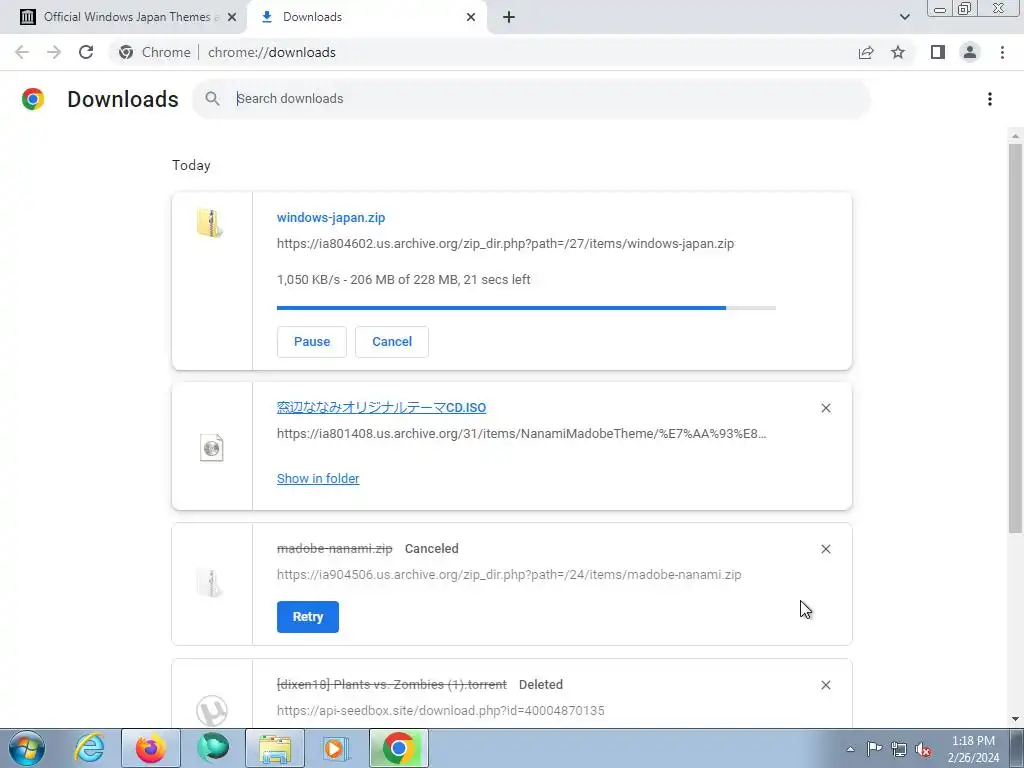Click Show in folder link

[318, 479]
